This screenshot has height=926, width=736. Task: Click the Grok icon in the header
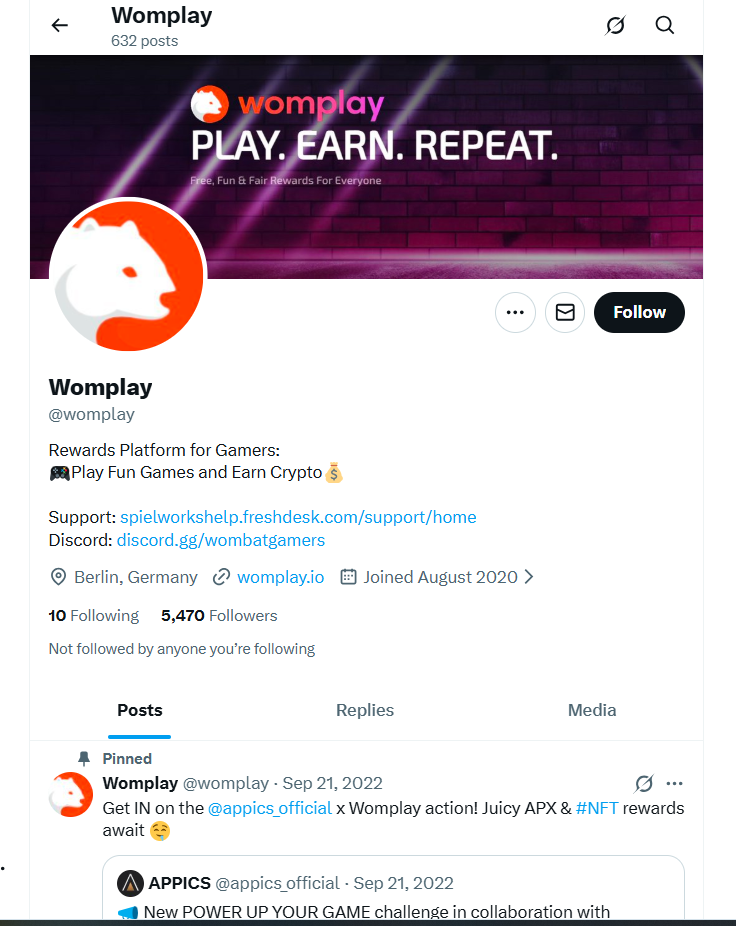coord(616,26)
